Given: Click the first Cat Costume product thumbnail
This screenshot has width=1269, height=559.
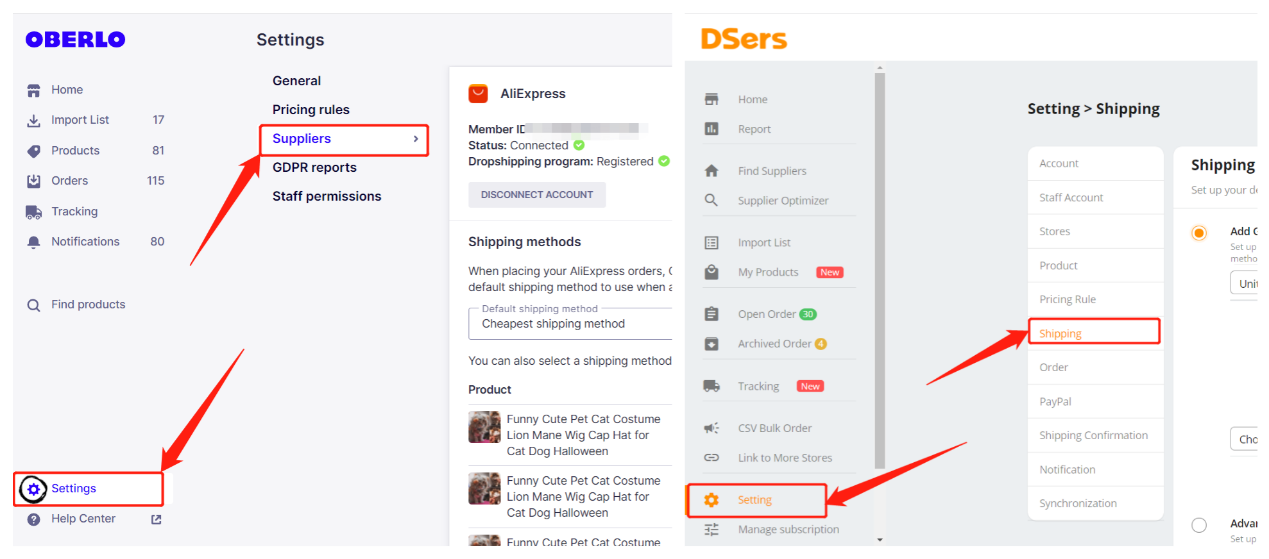Looking at the screenshot, I should 484,427.
